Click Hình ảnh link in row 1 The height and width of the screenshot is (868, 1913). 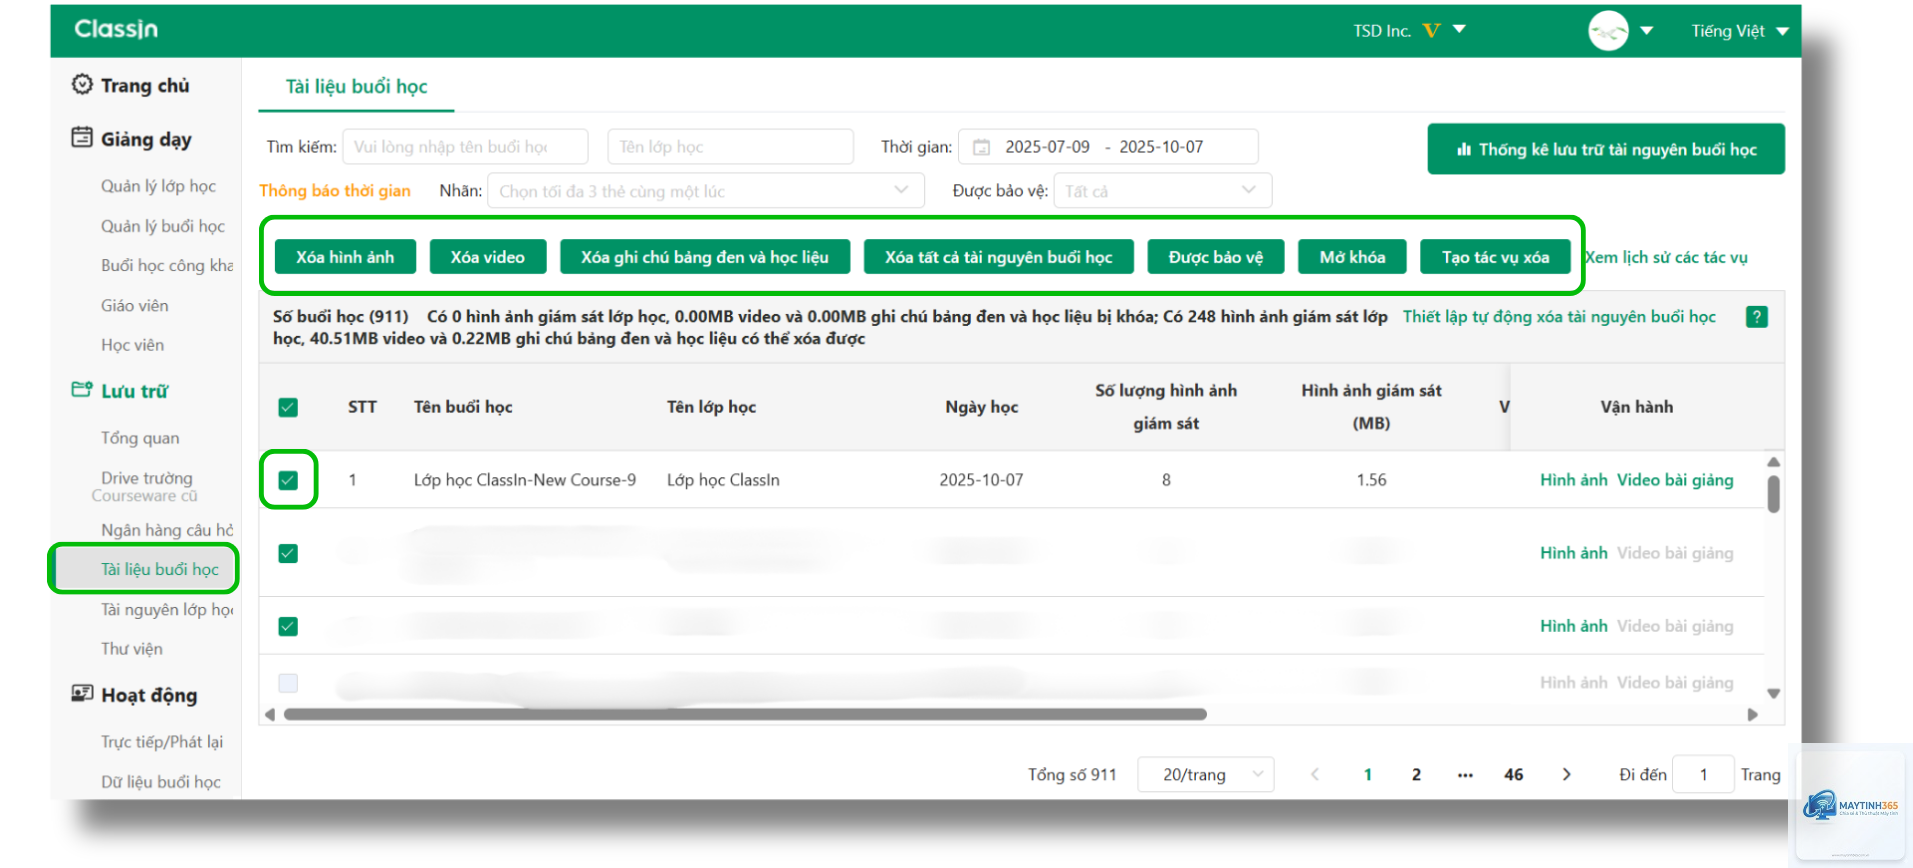[x=1573, y=480]
